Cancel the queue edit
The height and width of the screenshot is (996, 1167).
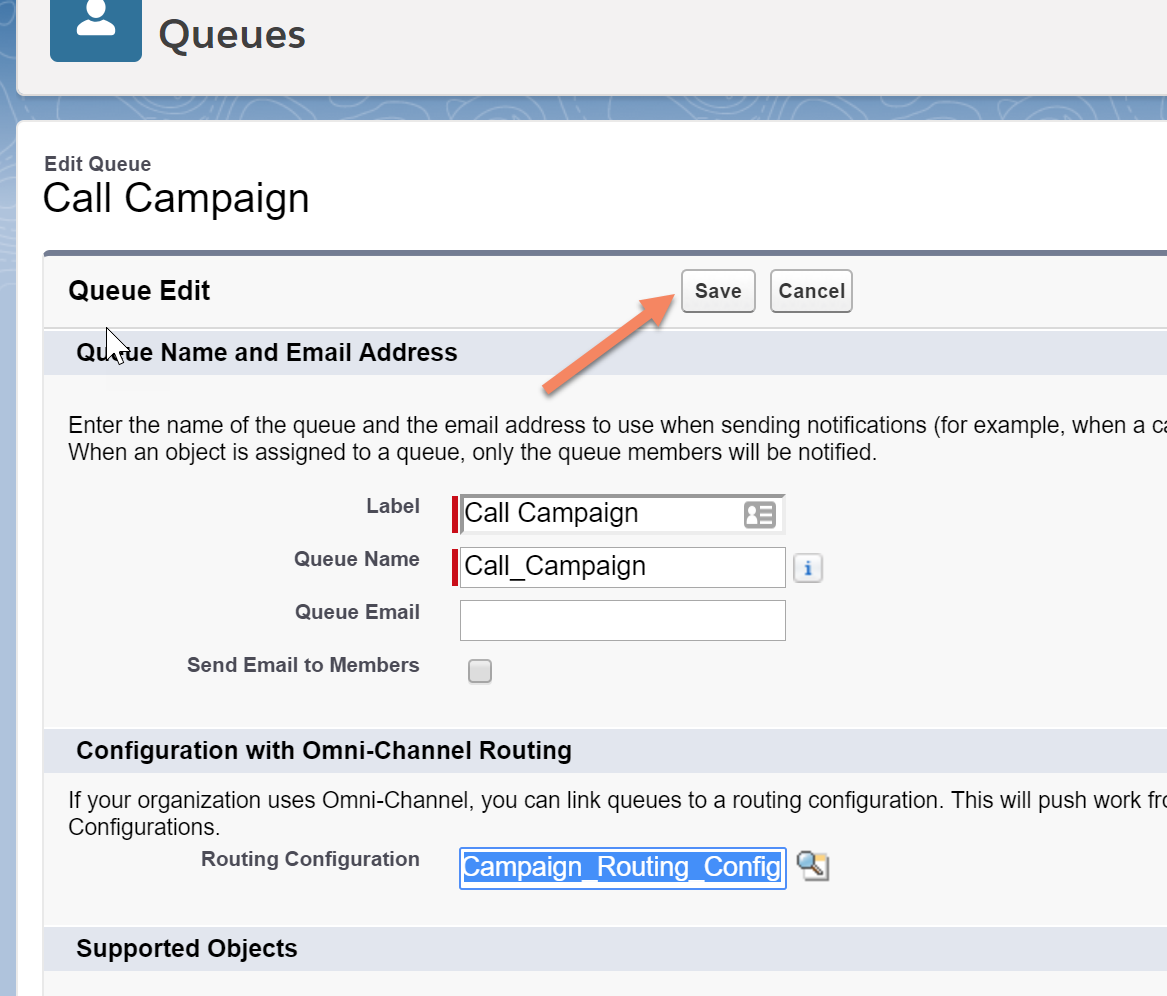pos(811,291)
